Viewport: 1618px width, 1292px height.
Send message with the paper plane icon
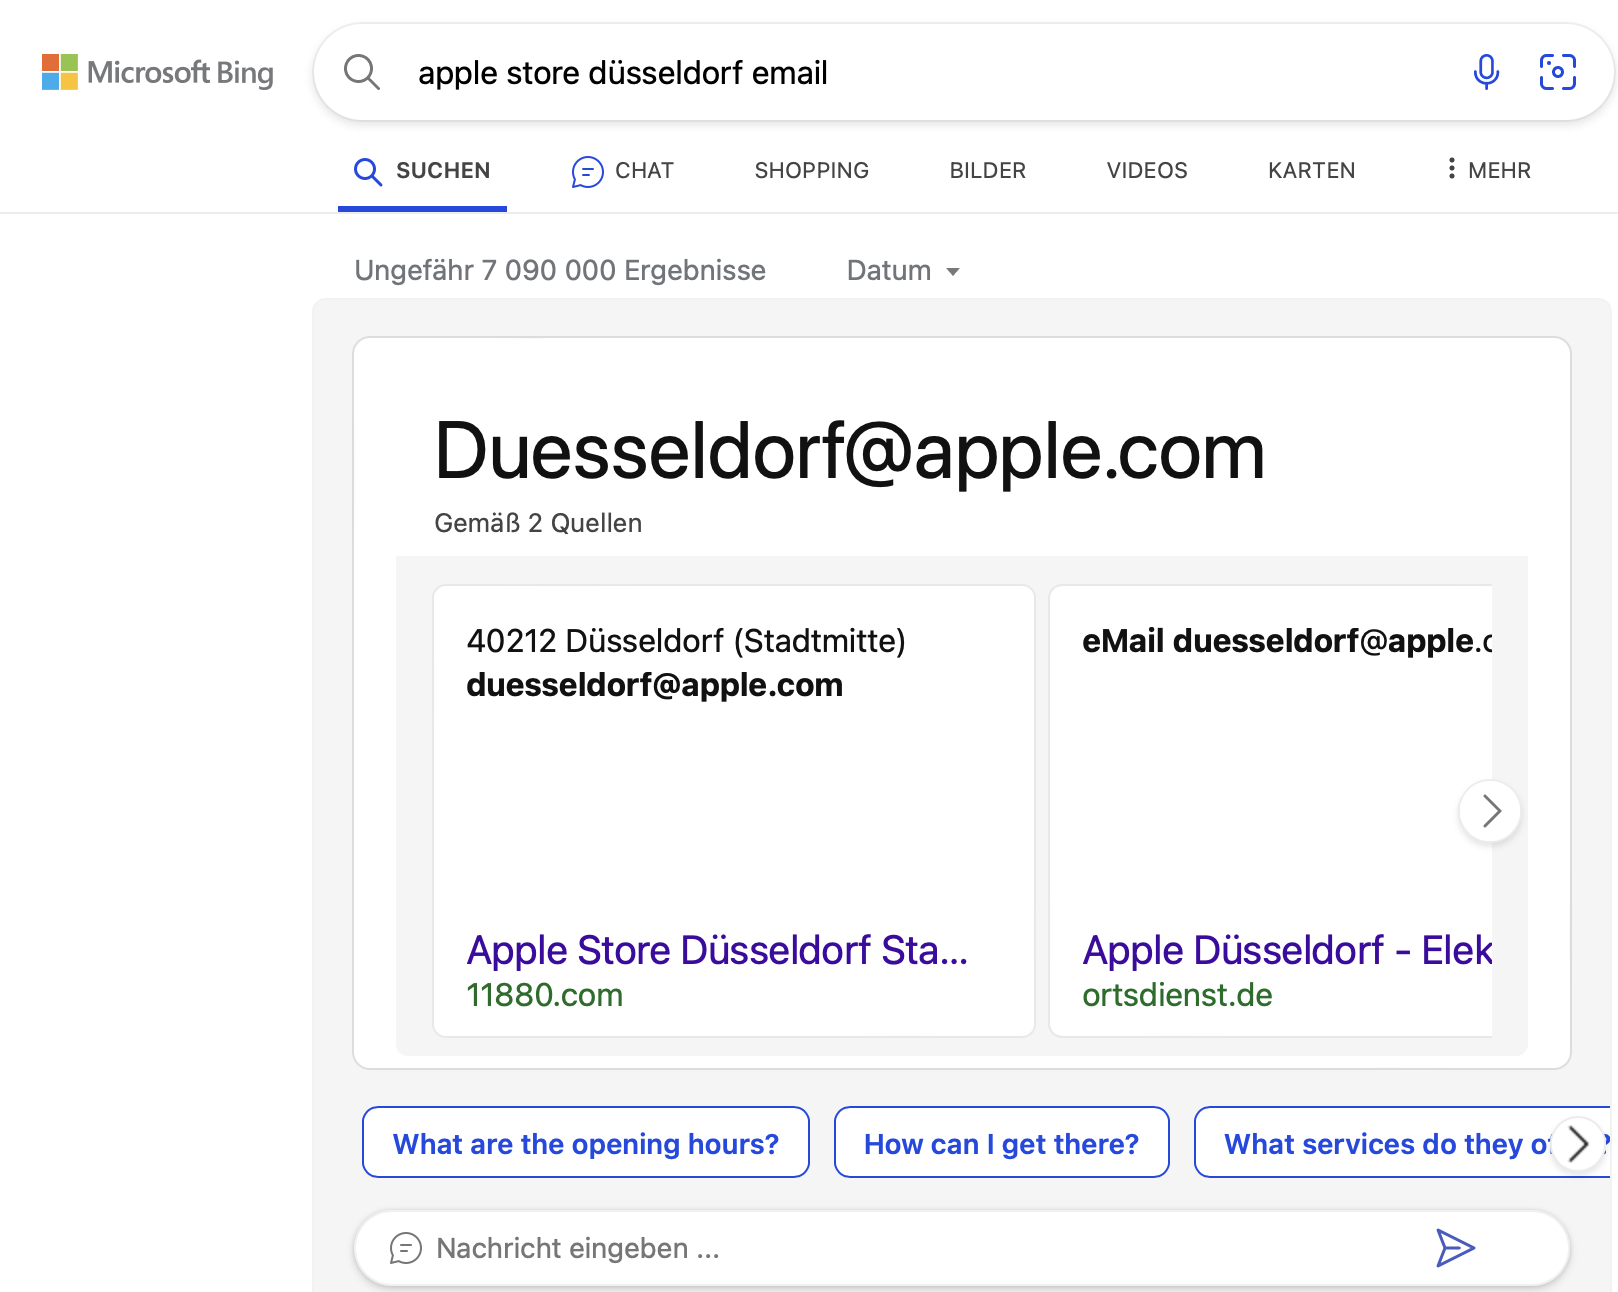(1455, 1248)
